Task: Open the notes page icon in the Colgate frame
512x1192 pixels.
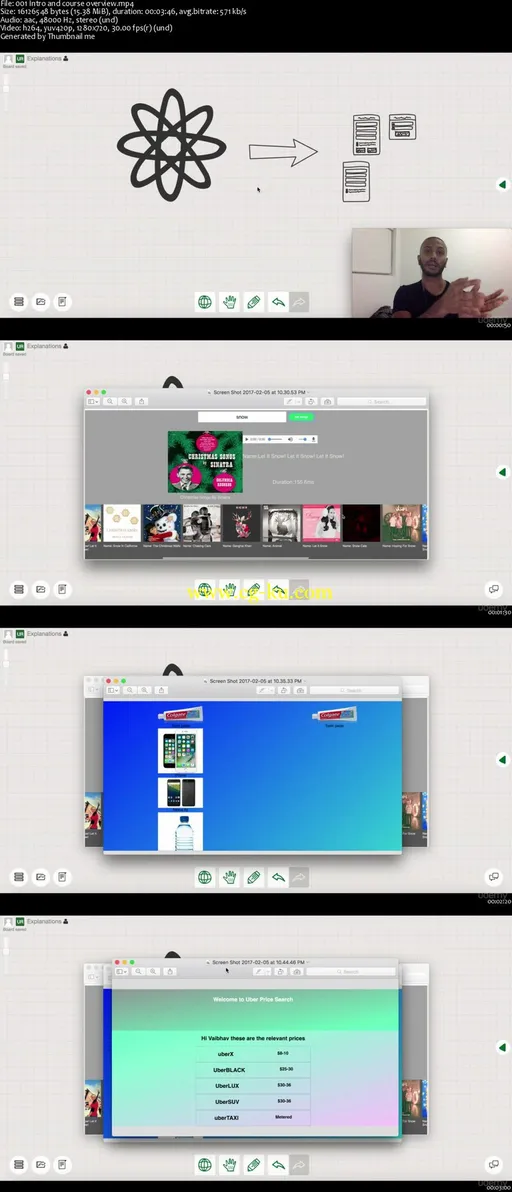Action: point(62,877)
